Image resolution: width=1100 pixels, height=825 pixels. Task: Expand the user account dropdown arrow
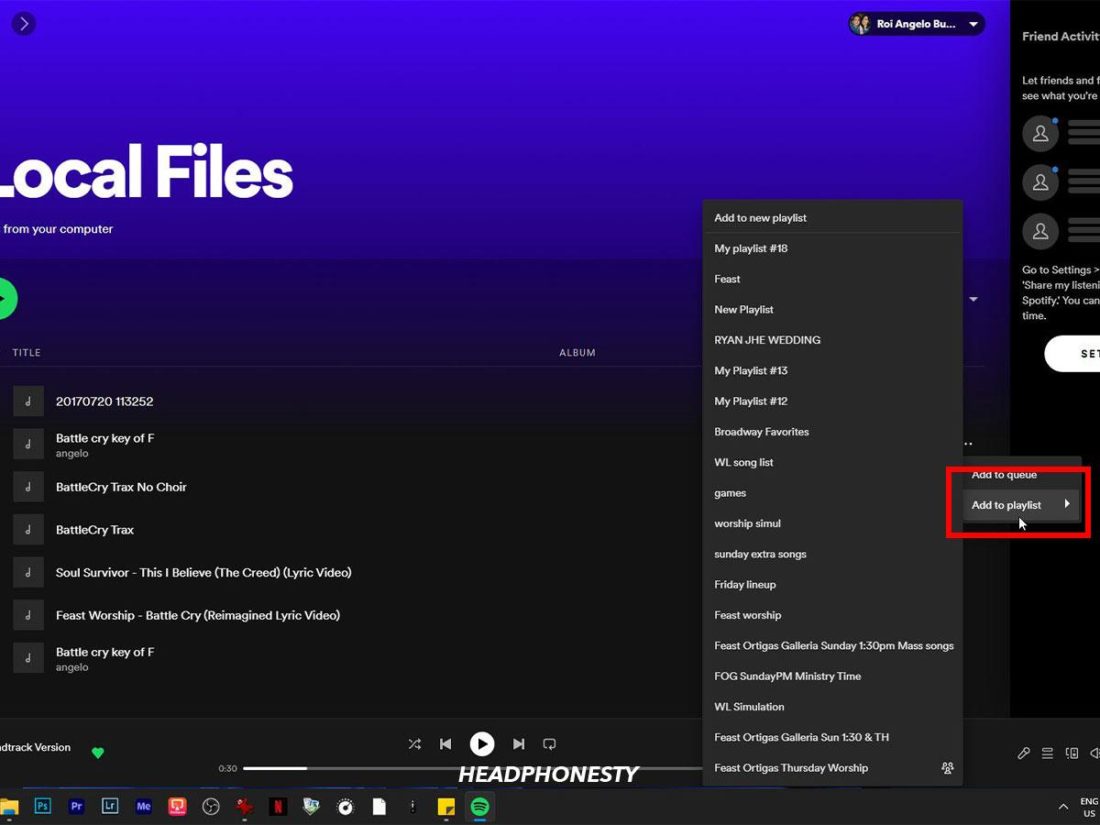[974, 25]
